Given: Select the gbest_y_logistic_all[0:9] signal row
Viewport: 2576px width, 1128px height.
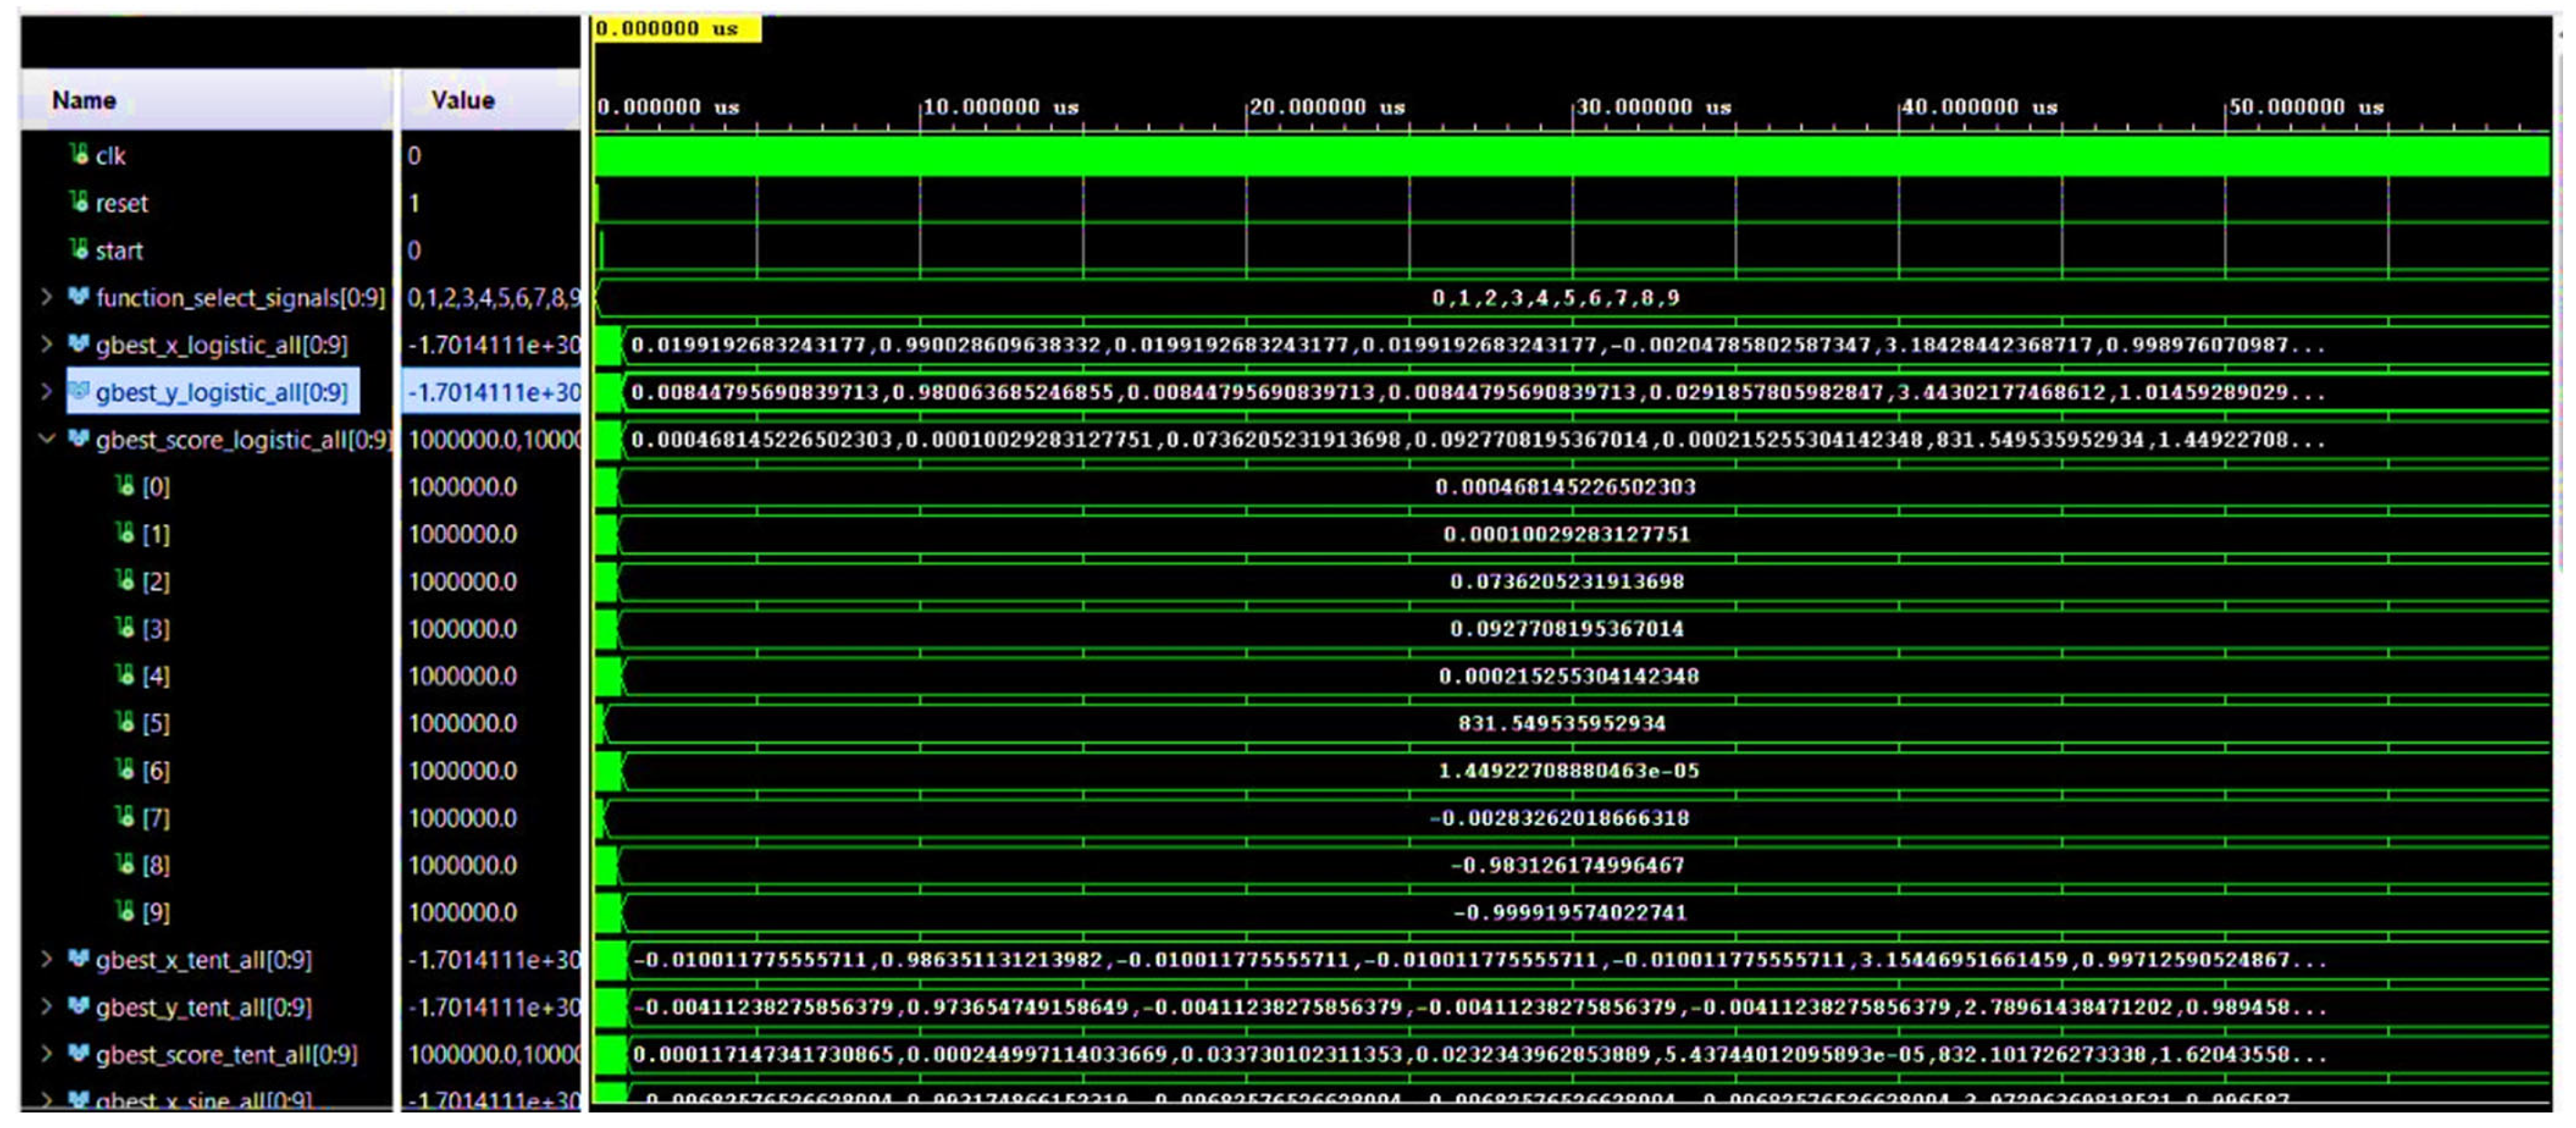Looking at the screenshot, I should tap(221, 392).
